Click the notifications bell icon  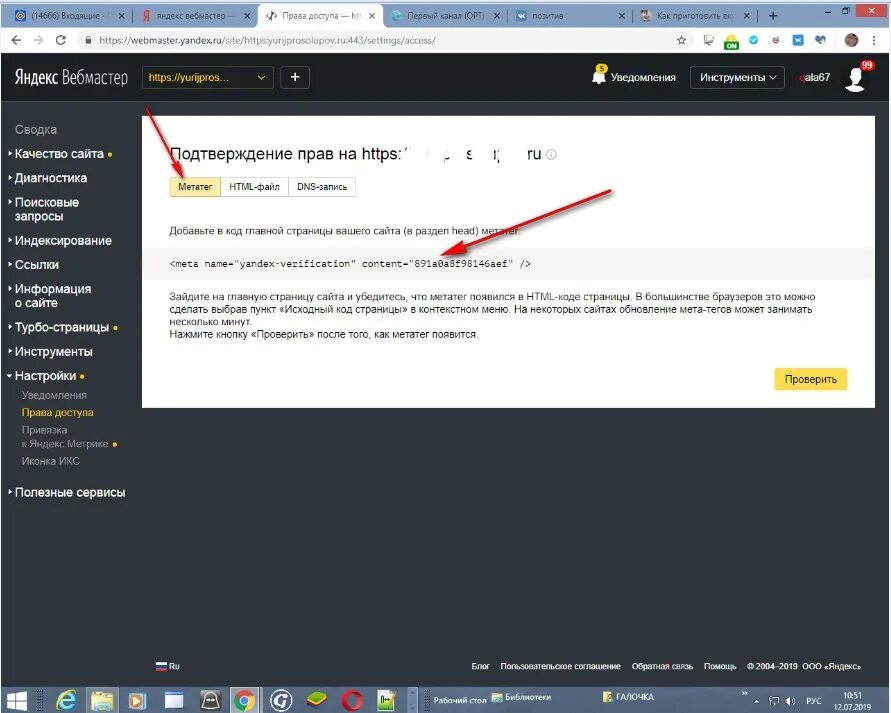click(599, 76)
